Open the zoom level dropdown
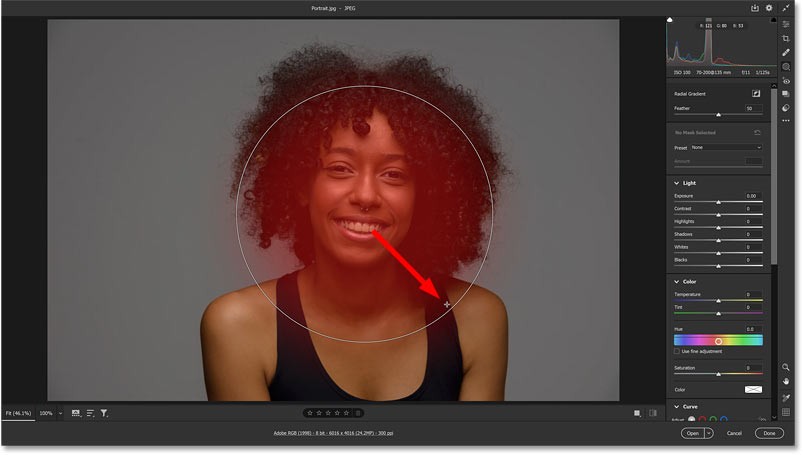The width and height of the screenshot is (803, 455). point(60,412)
